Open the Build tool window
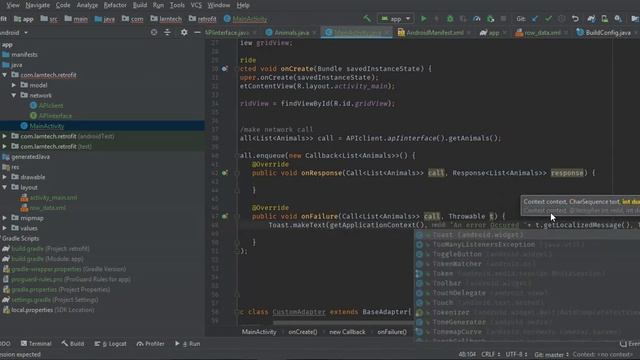This screenshot has width=640, height=360. (73, 344)
